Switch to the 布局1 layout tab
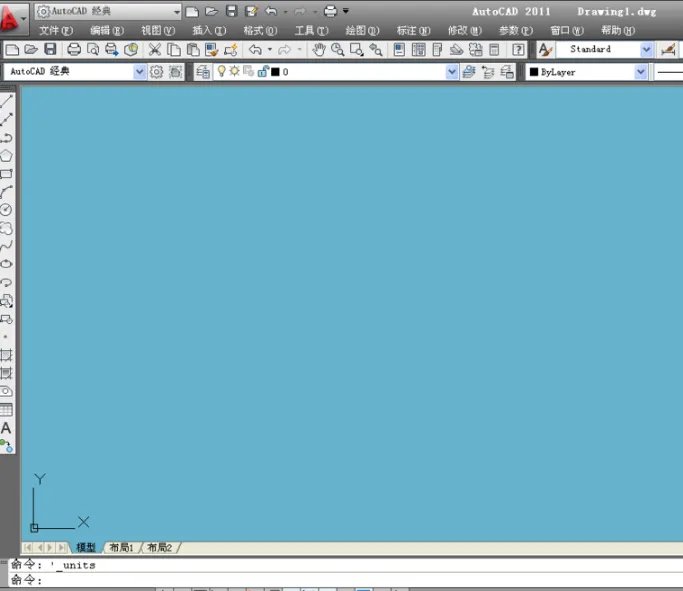Screen dimensions: 683x591 (121, 547)
